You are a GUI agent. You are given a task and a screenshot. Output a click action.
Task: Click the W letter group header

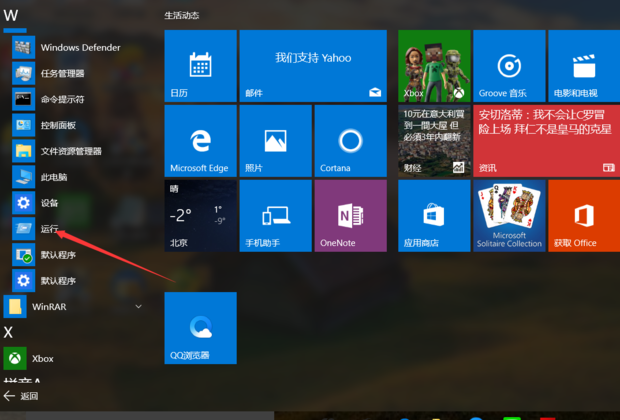pos(11,16)
